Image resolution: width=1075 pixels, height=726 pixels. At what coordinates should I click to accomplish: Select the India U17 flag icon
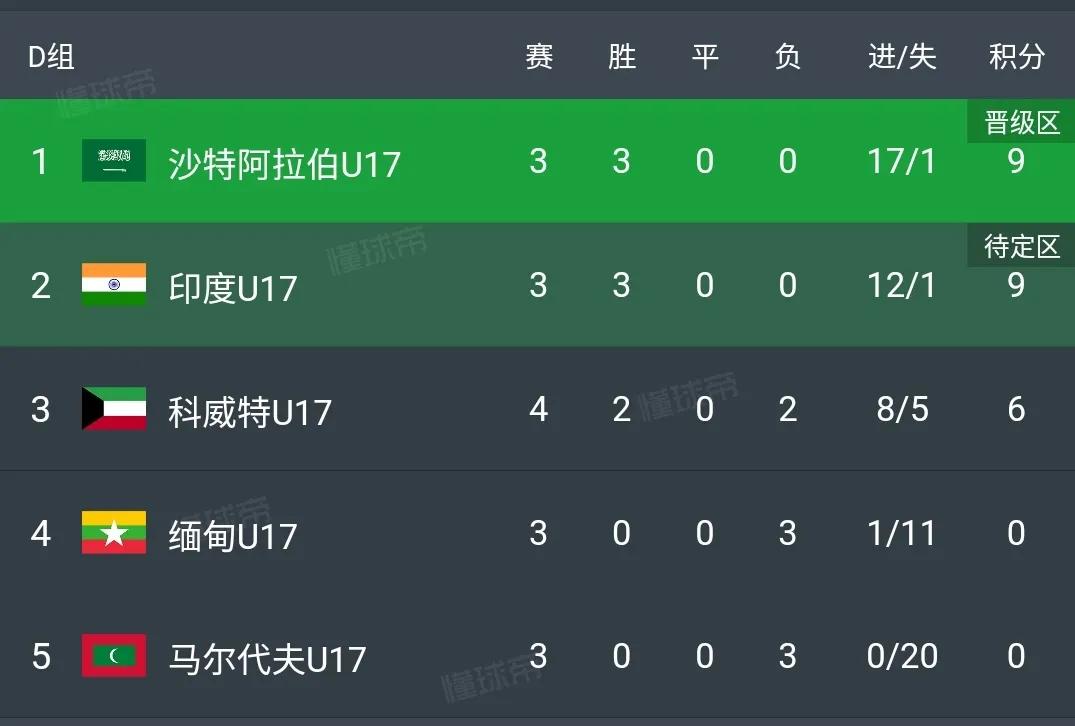[113, 285]
